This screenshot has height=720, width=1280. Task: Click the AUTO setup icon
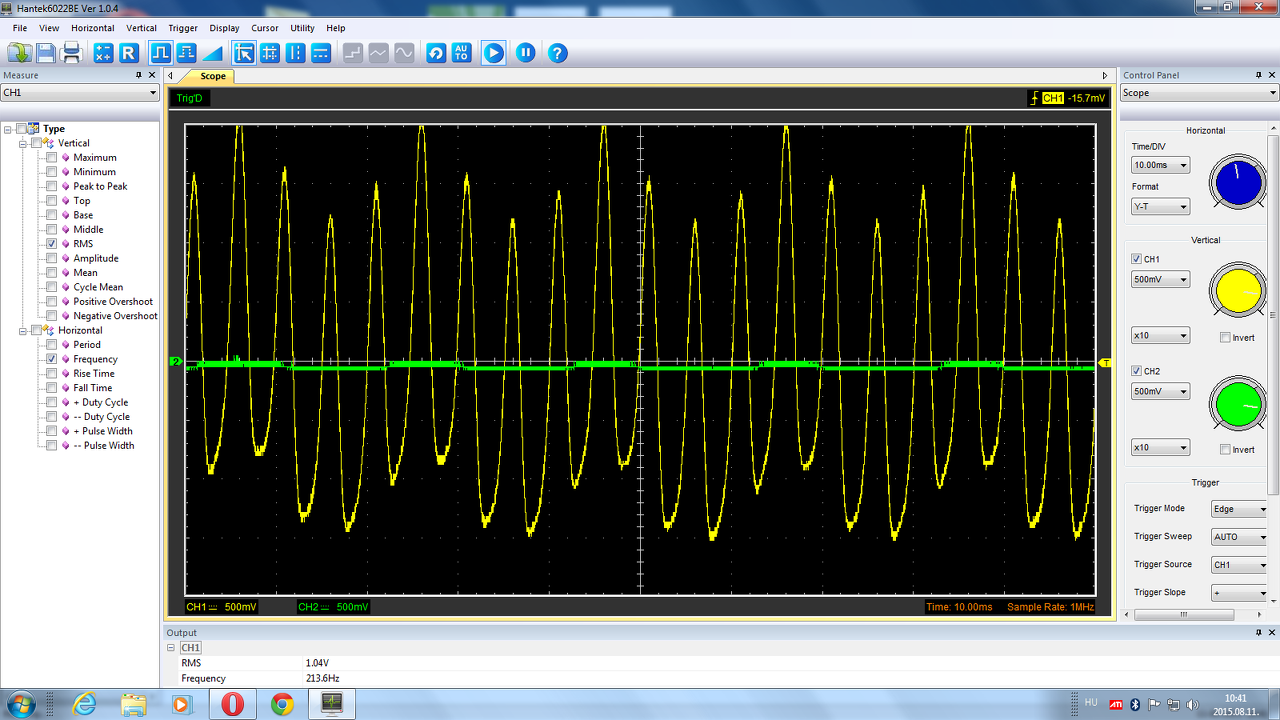pos(461,53)
